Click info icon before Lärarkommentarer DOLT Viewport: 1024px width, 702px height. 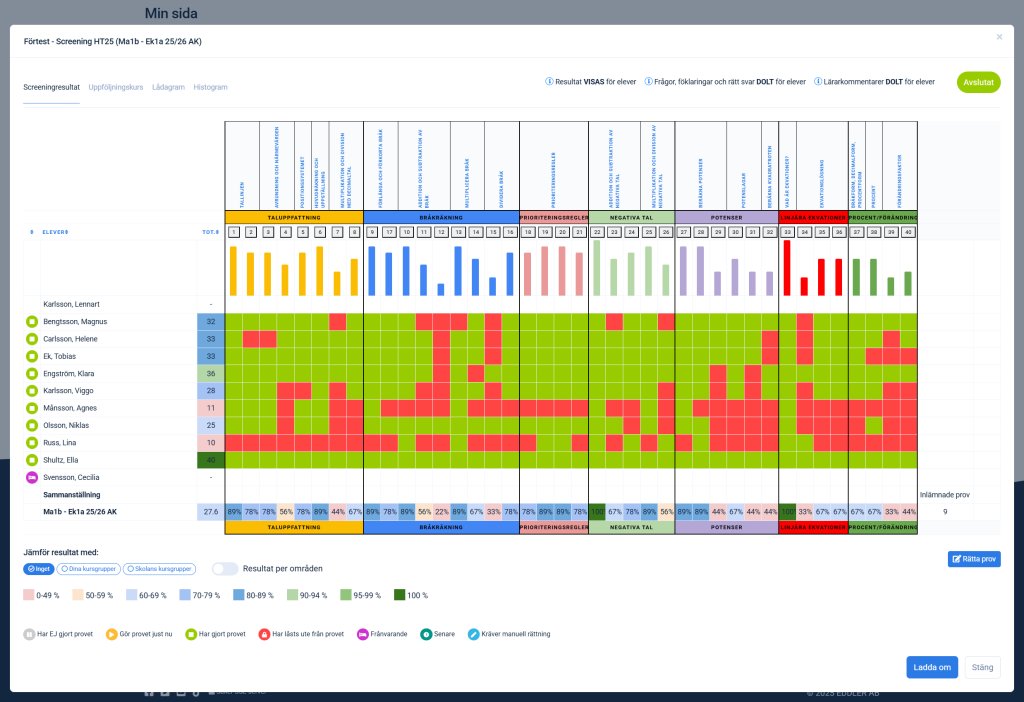point(819,82)
